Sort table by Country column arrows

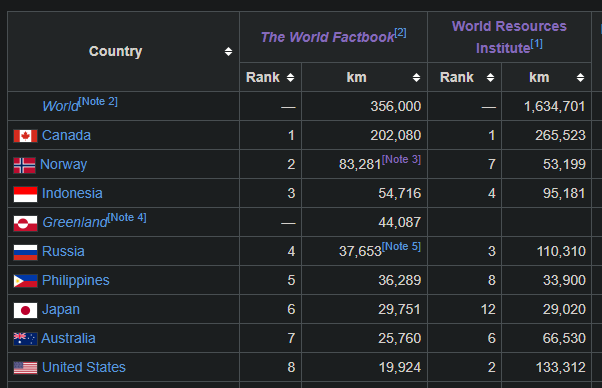(228, 51)
